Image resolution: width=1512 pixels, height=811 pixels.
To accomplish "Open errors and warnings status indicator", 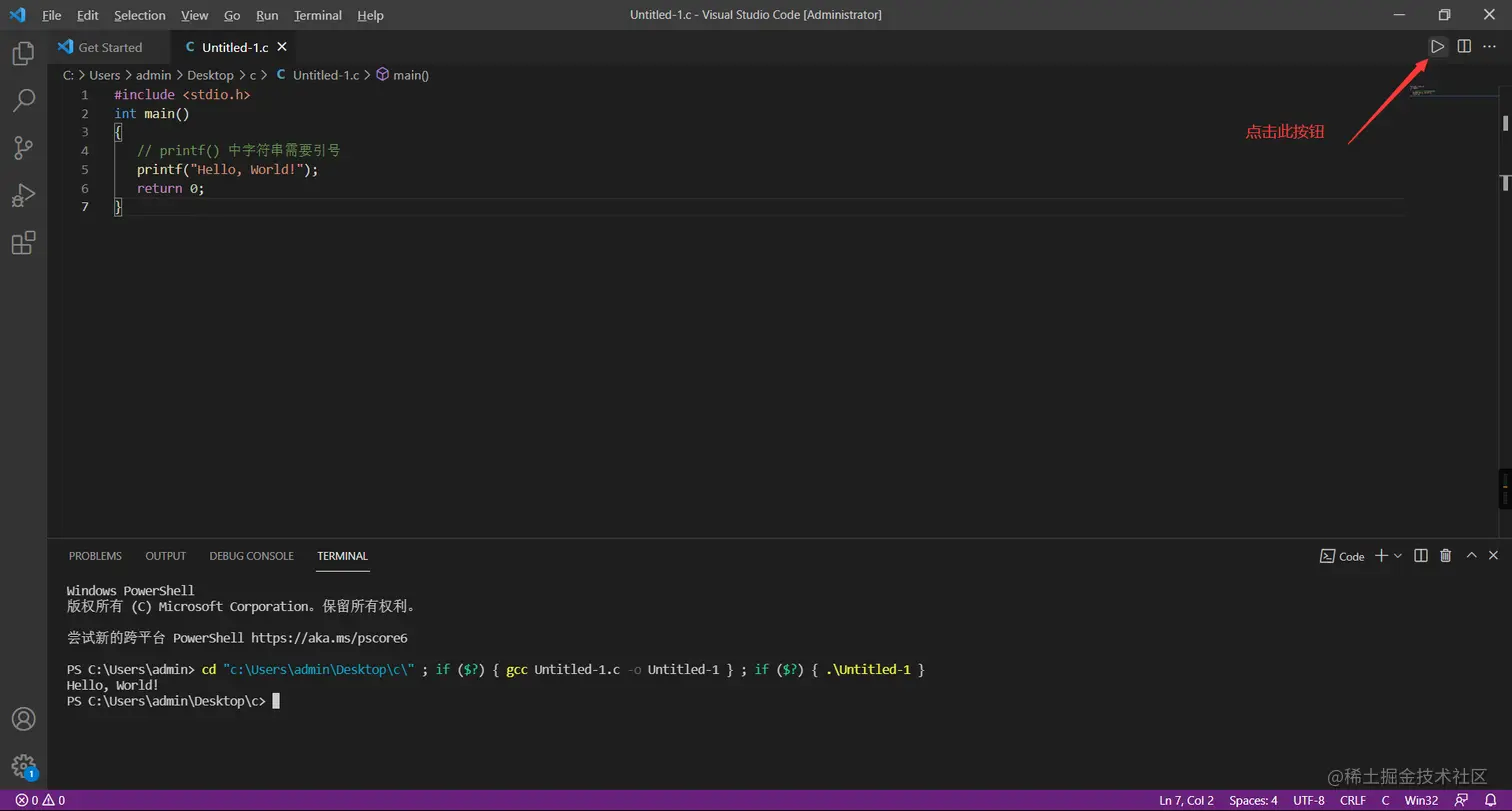I will click(x=40, y=800).
